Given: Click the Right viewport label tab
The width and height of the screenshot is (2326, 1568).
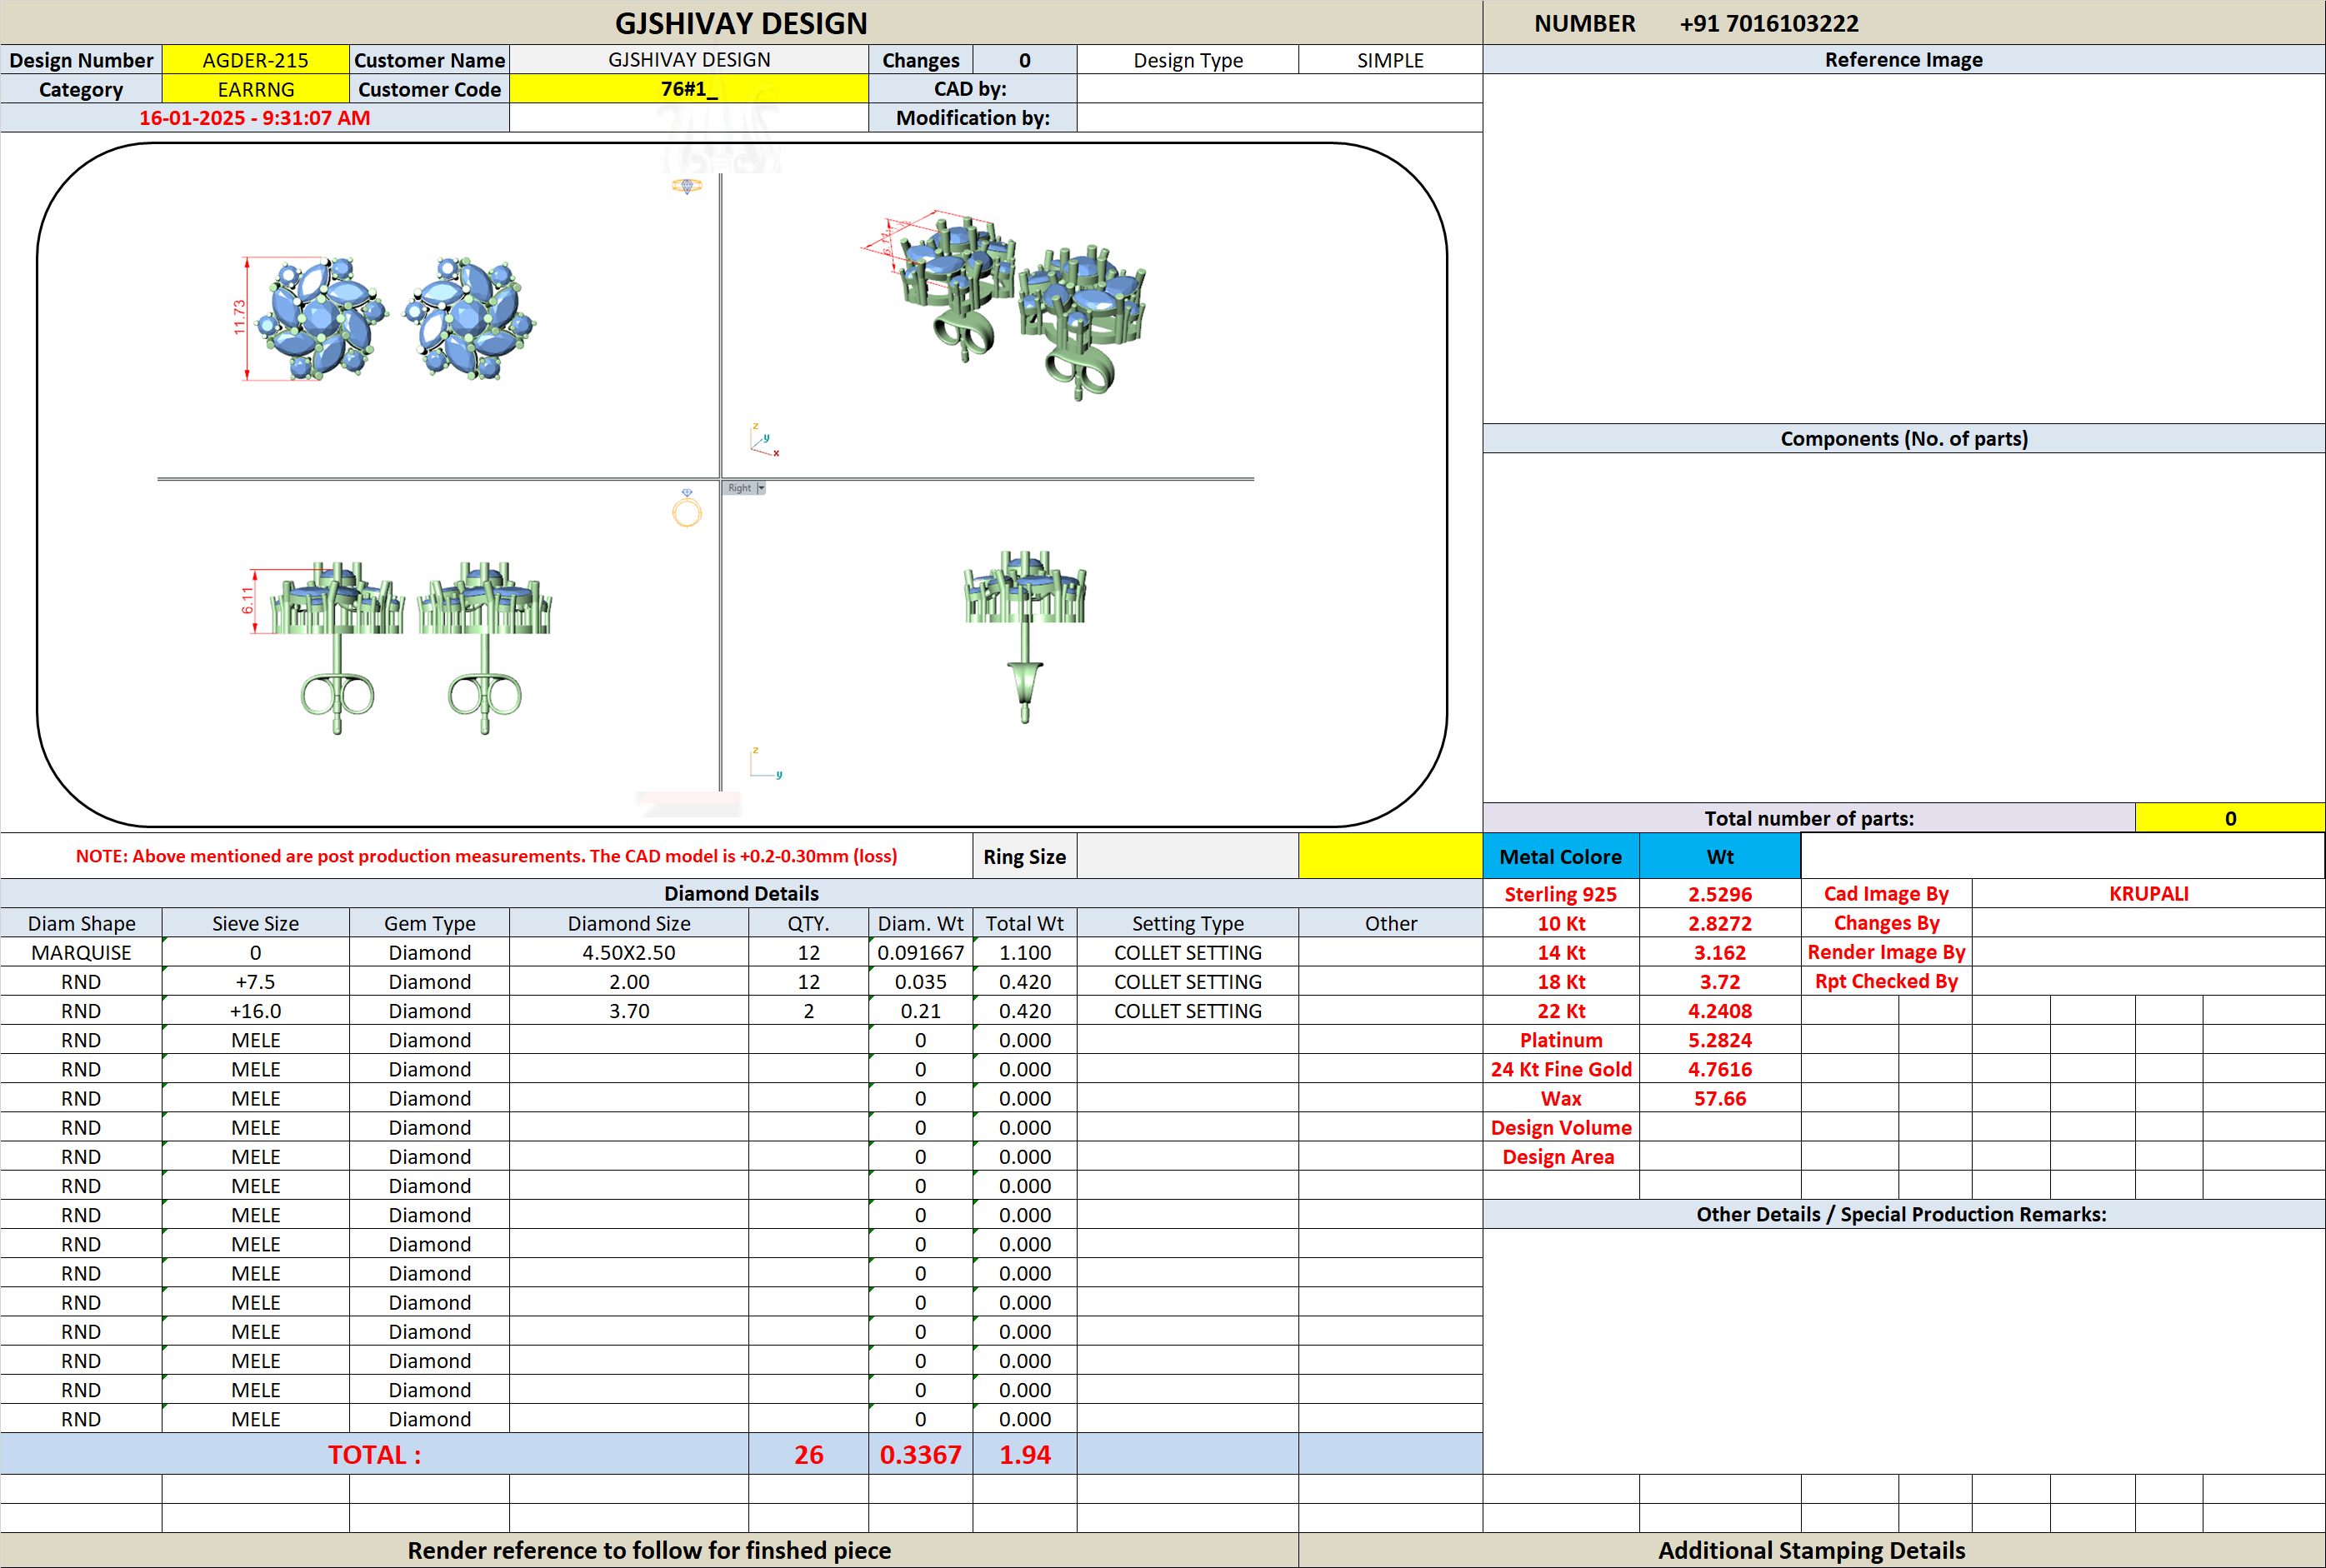Looking at the screenshot, I should click(x=739, y=488).
